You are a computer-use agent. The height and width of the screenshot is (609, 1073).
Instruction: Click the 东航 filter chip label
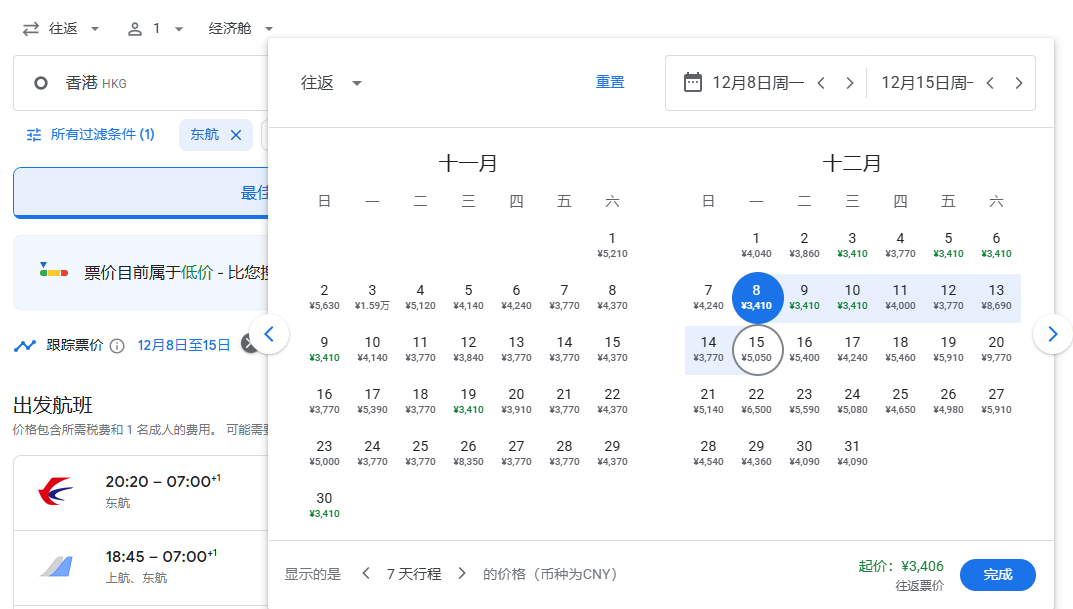tap(205, 135)
